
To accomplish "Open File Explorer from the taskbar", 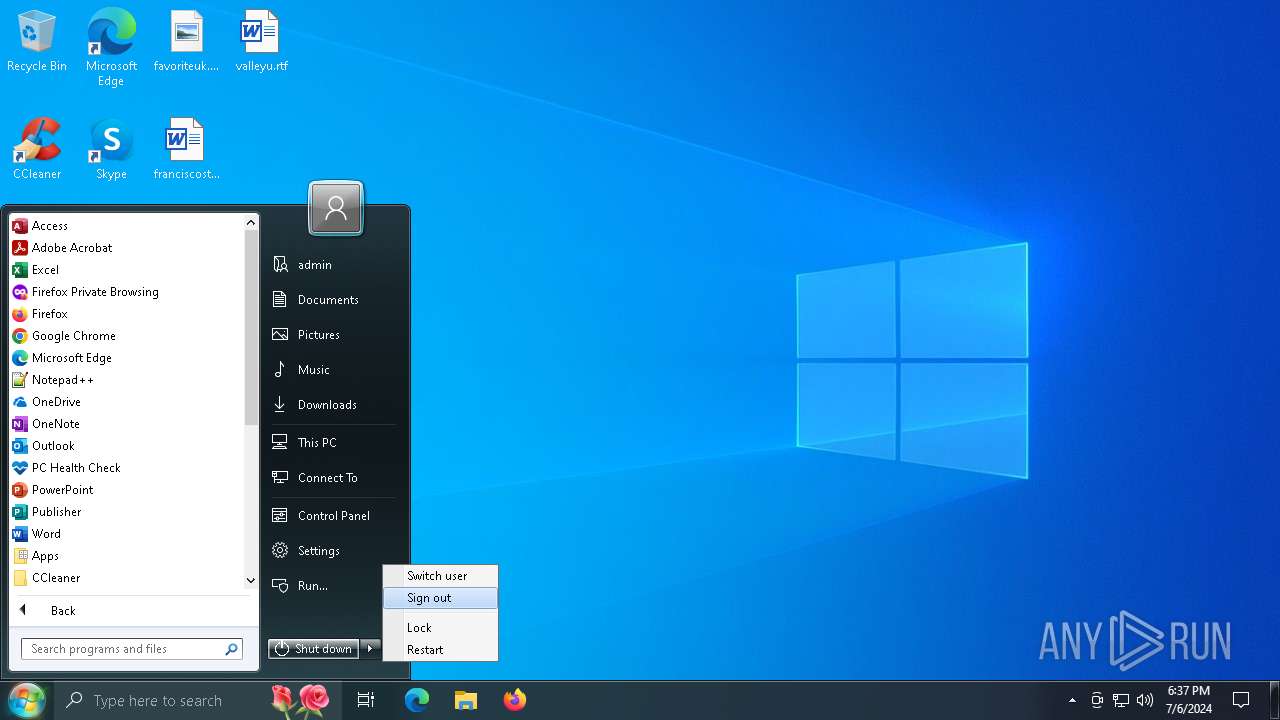I will [x=466, y=700].
